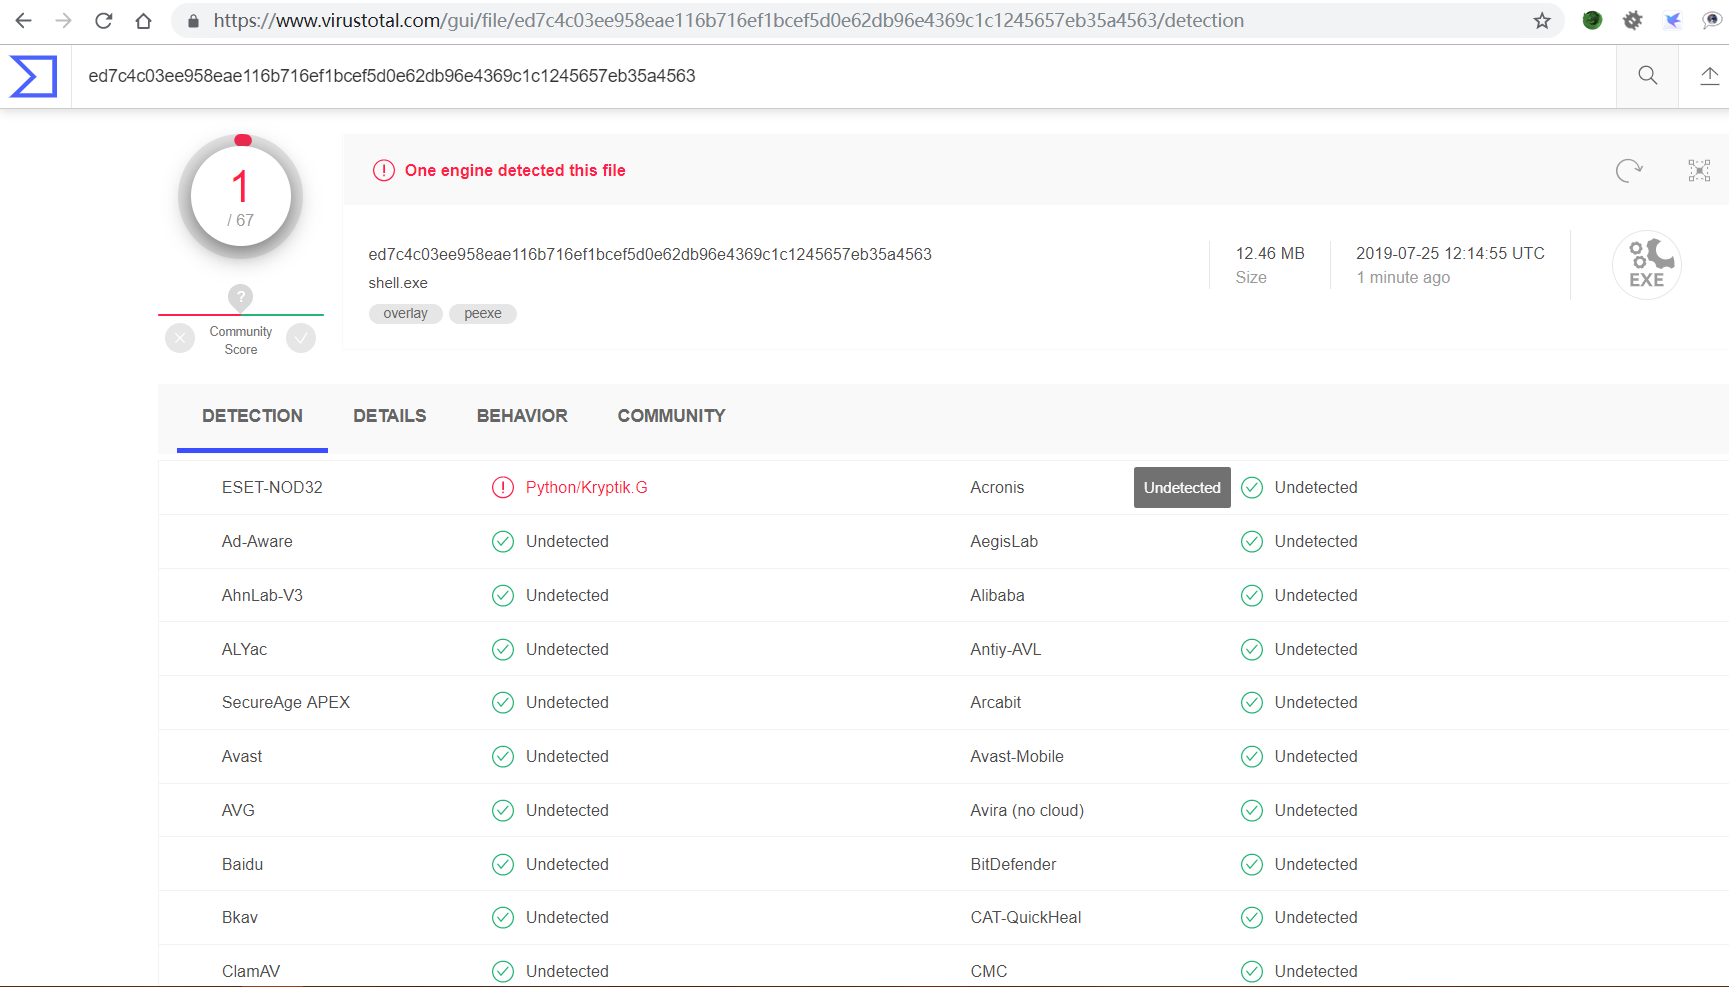
Task: Reload the page with refresh icon
Action: pyautogui.click(x=103, y=20)
